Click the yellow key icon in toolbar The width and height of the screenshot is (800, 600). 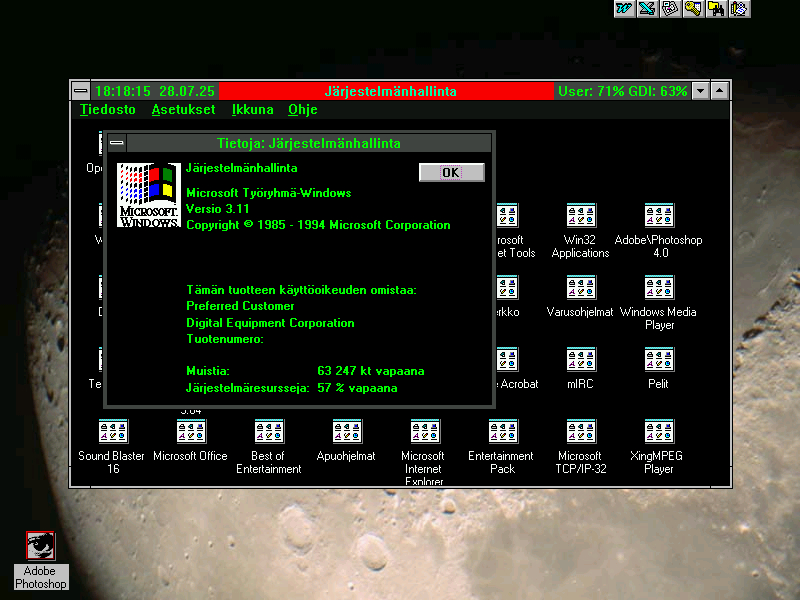693,9
